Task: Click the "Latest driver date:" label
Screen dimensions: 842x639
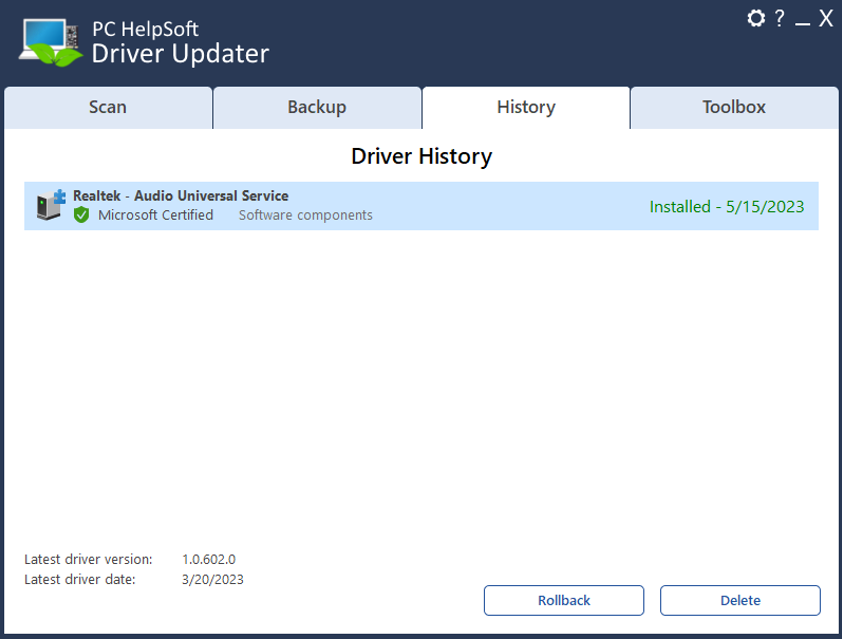Action: (x=80, y=580)
